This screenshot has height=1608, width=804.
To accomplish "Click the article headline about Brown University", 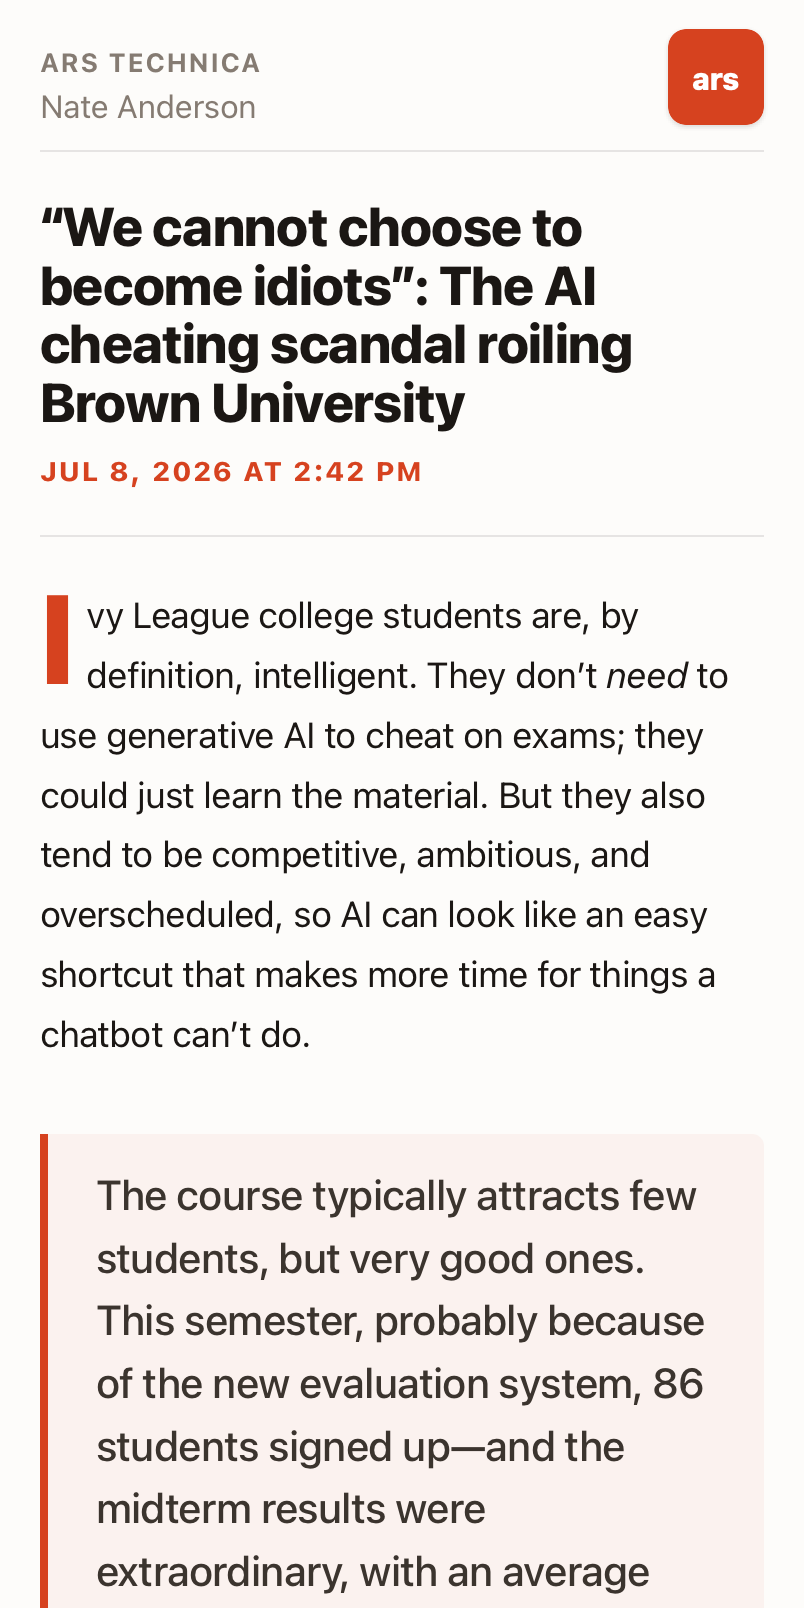I will pyautogui.click(x=336, y=316).
